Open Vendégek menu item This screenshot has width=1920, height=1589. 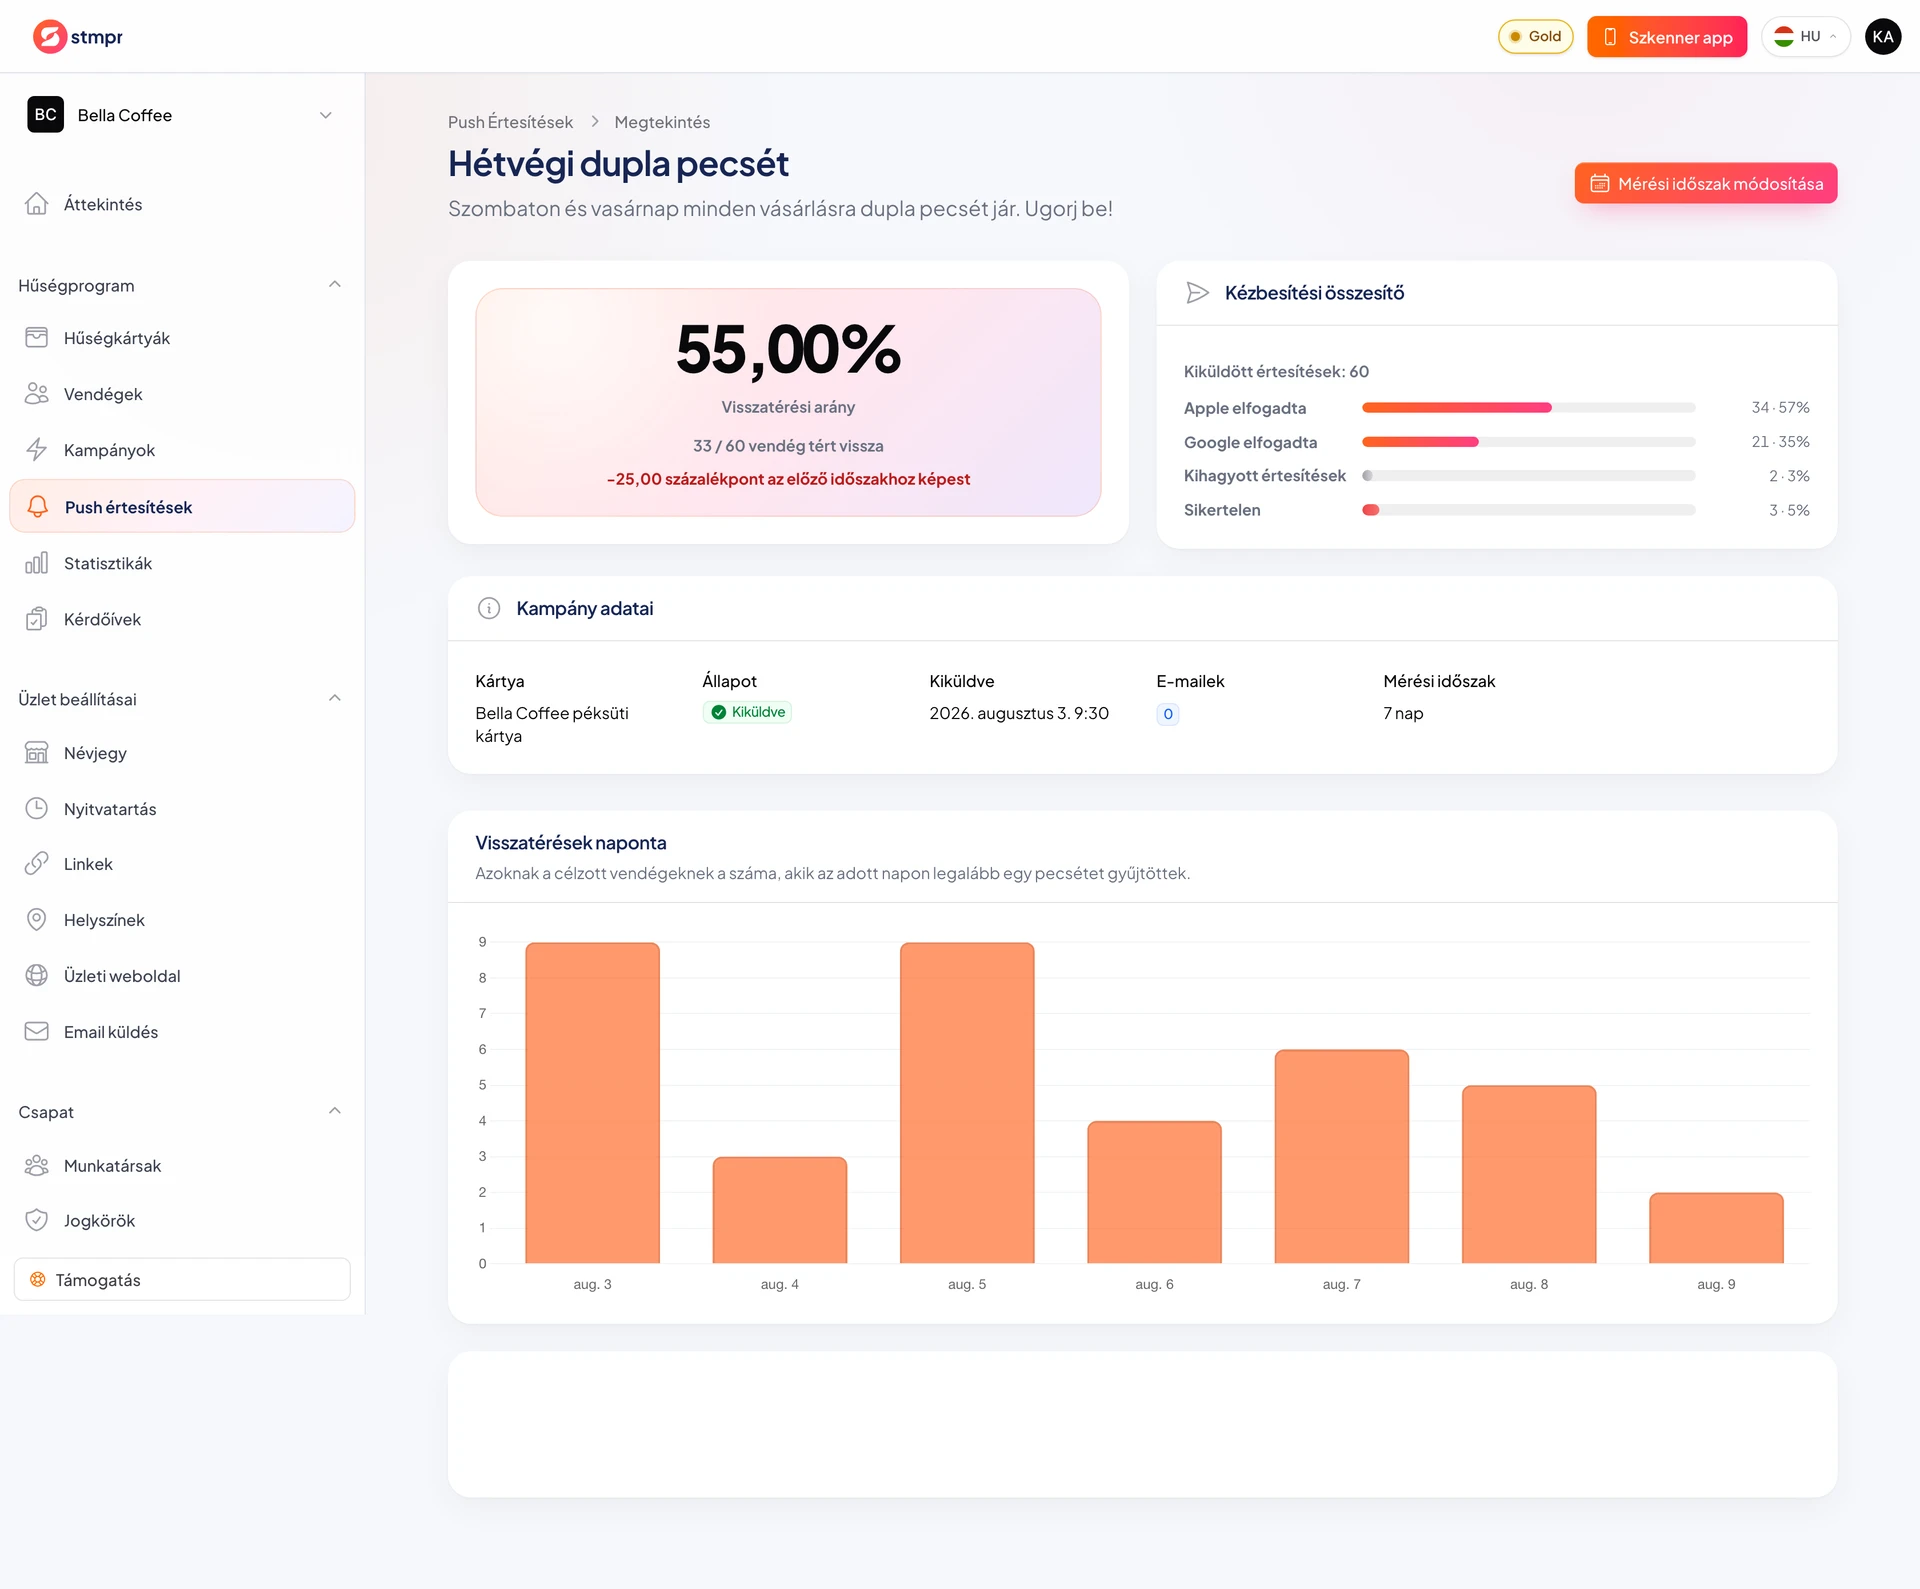pos(182,394)
